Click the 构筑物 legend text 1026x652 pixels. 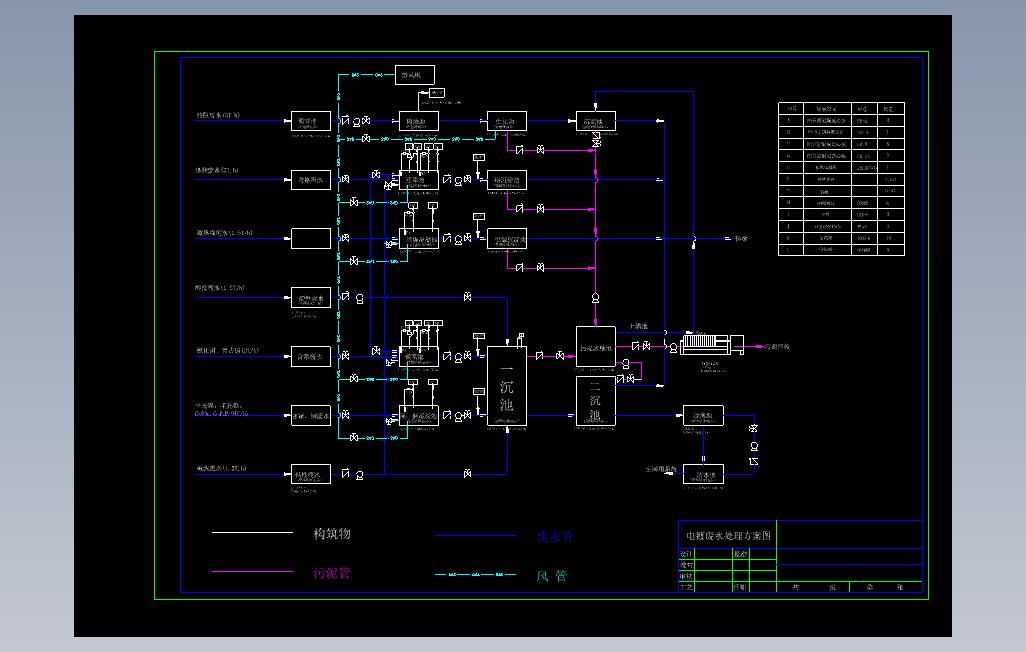click(x=332, y=534)
